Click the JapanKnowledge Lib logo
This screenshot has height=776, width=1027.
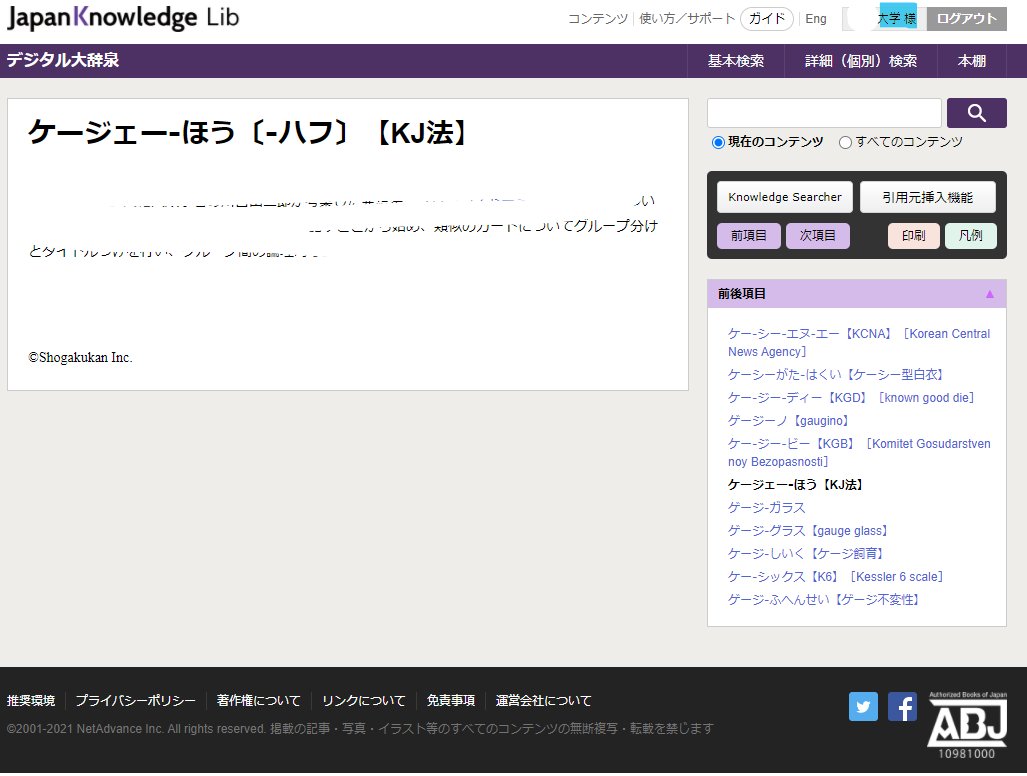(122, 18)
